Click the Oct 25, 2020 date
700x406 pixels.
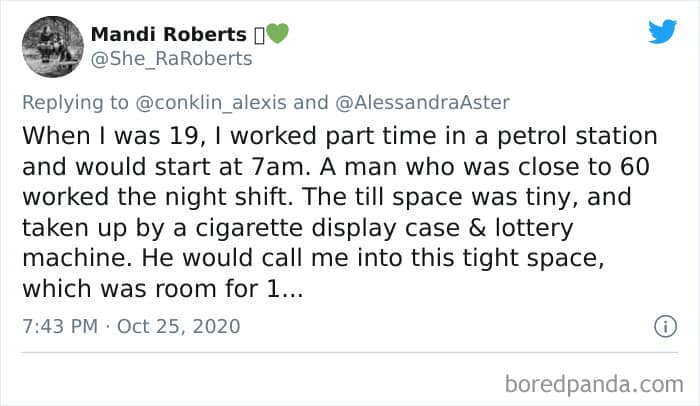click(177, 327)
